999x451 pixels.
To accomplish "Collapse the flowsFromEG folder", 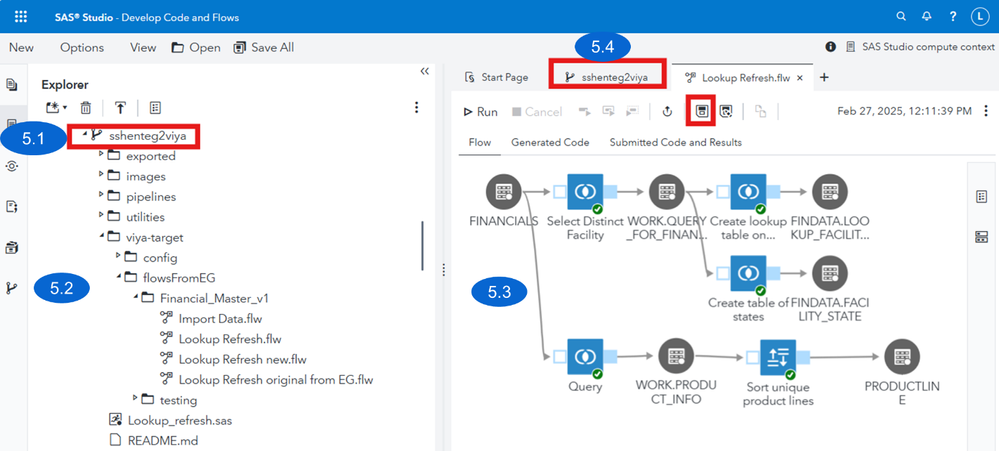I will pos(119,277).
